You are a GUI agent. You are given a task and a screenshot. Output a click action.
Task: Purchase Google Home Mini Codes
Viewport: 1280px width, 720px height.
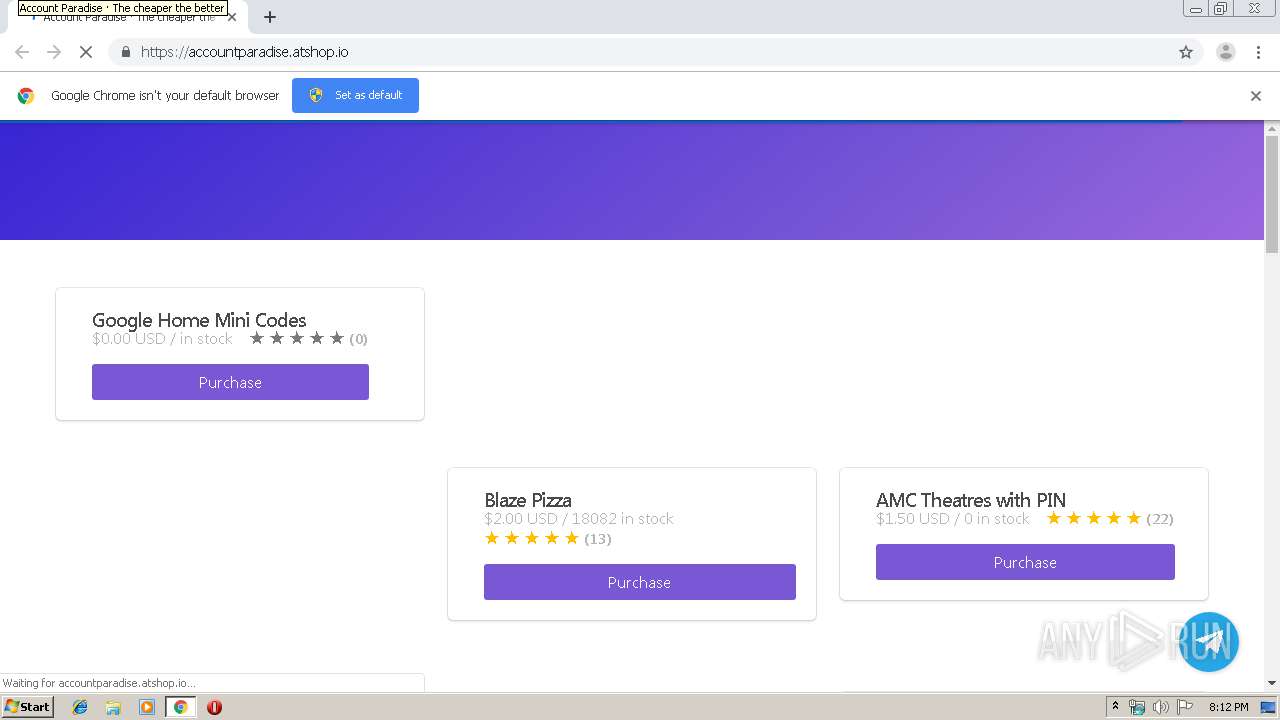[230, 382]
